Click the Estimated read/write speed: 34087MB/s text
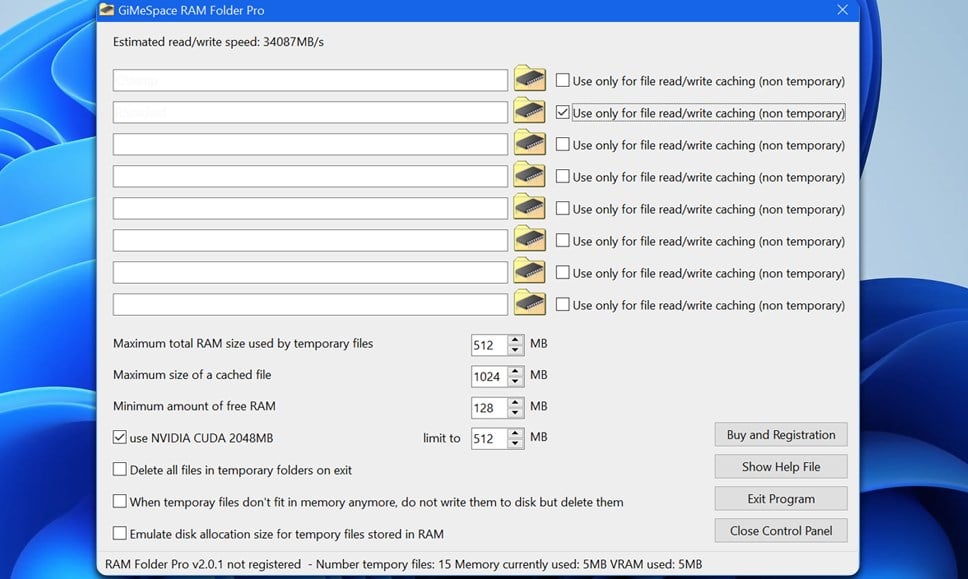The image size is (968, 579). click(x=218, y=42)
